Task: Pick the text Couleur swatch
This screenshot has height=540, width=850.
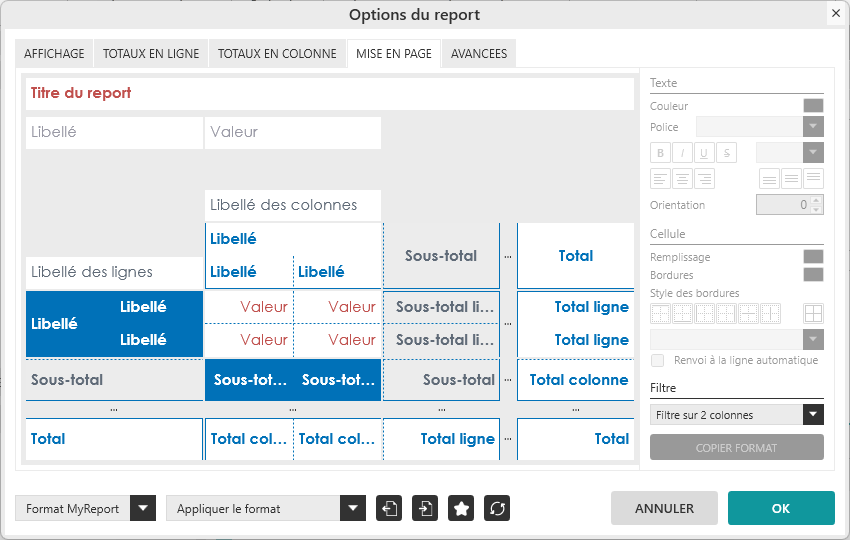Action: [x=813, y=106]
